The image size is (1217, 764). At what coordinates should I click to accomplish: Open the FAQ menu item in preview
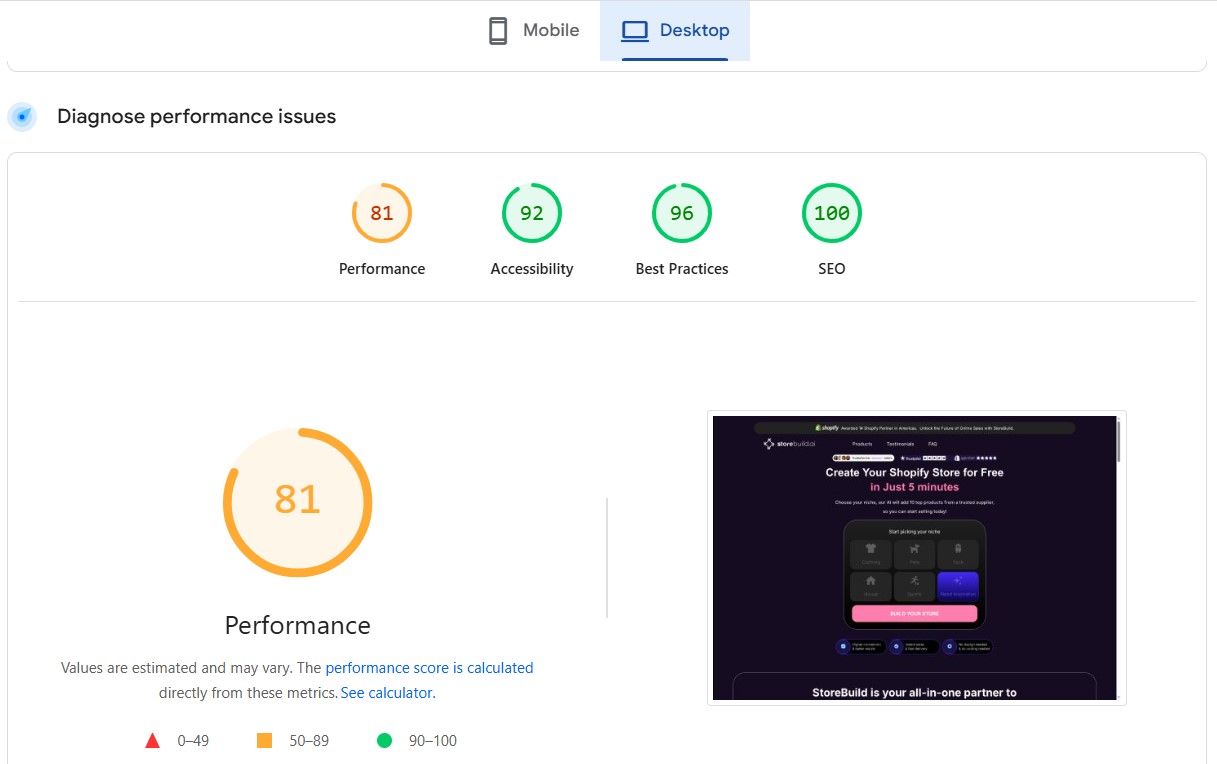(x=932, y=444)
